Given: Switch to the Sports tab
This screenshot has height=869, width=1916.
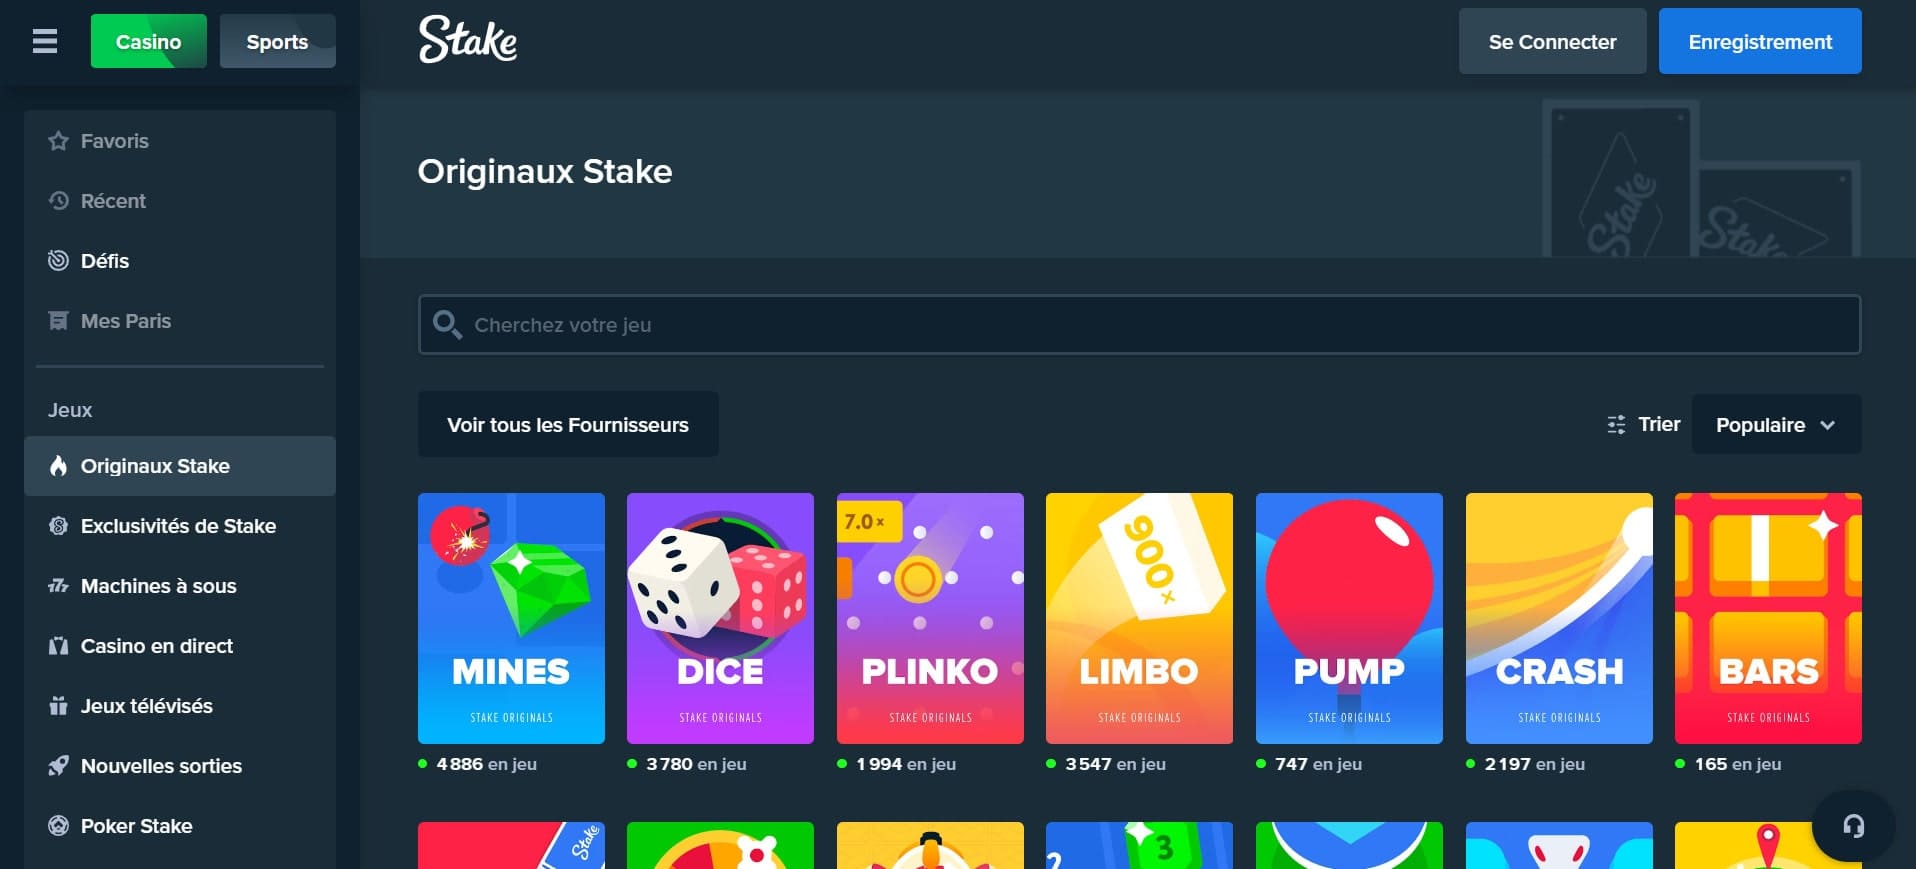Looking at the screenshot, I should [x=278, y=41].
